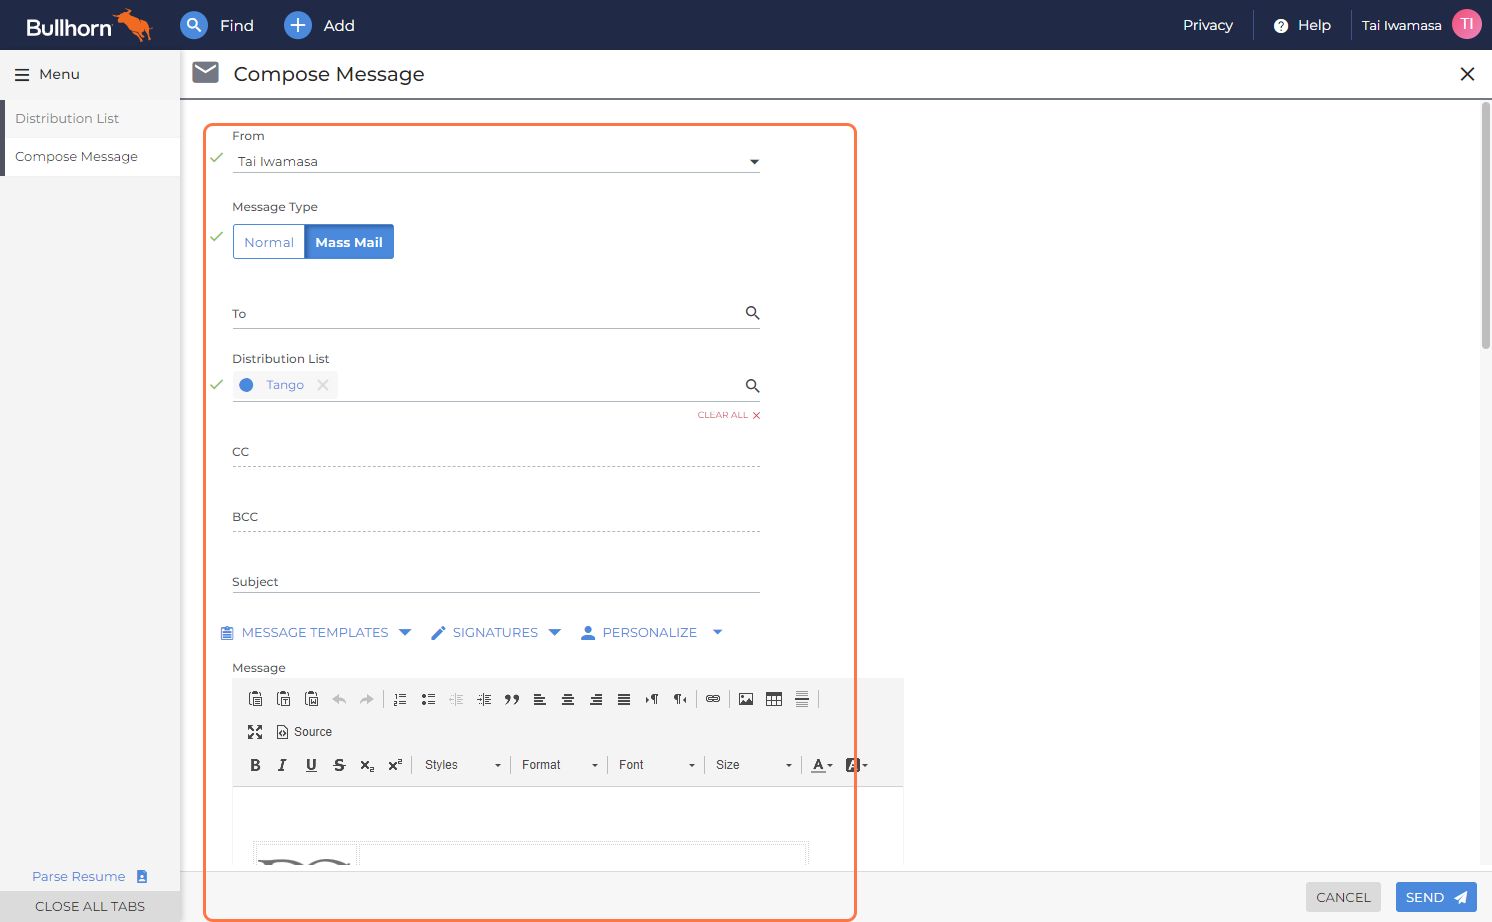Screen dimensions: 1492x922
Task: Paste from Word
Action: click(x=312, y=699)
